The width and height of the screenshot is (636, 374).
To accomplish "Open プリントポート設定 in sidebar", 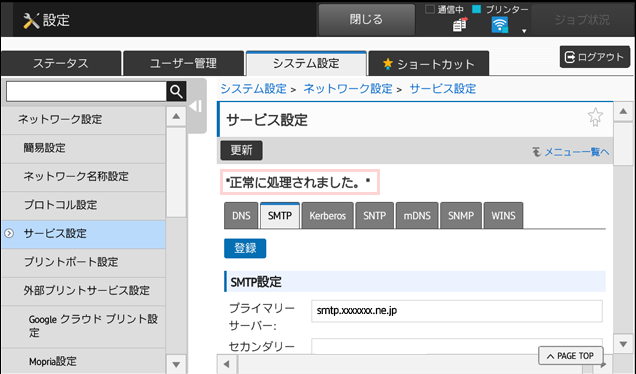I will 84,262.
